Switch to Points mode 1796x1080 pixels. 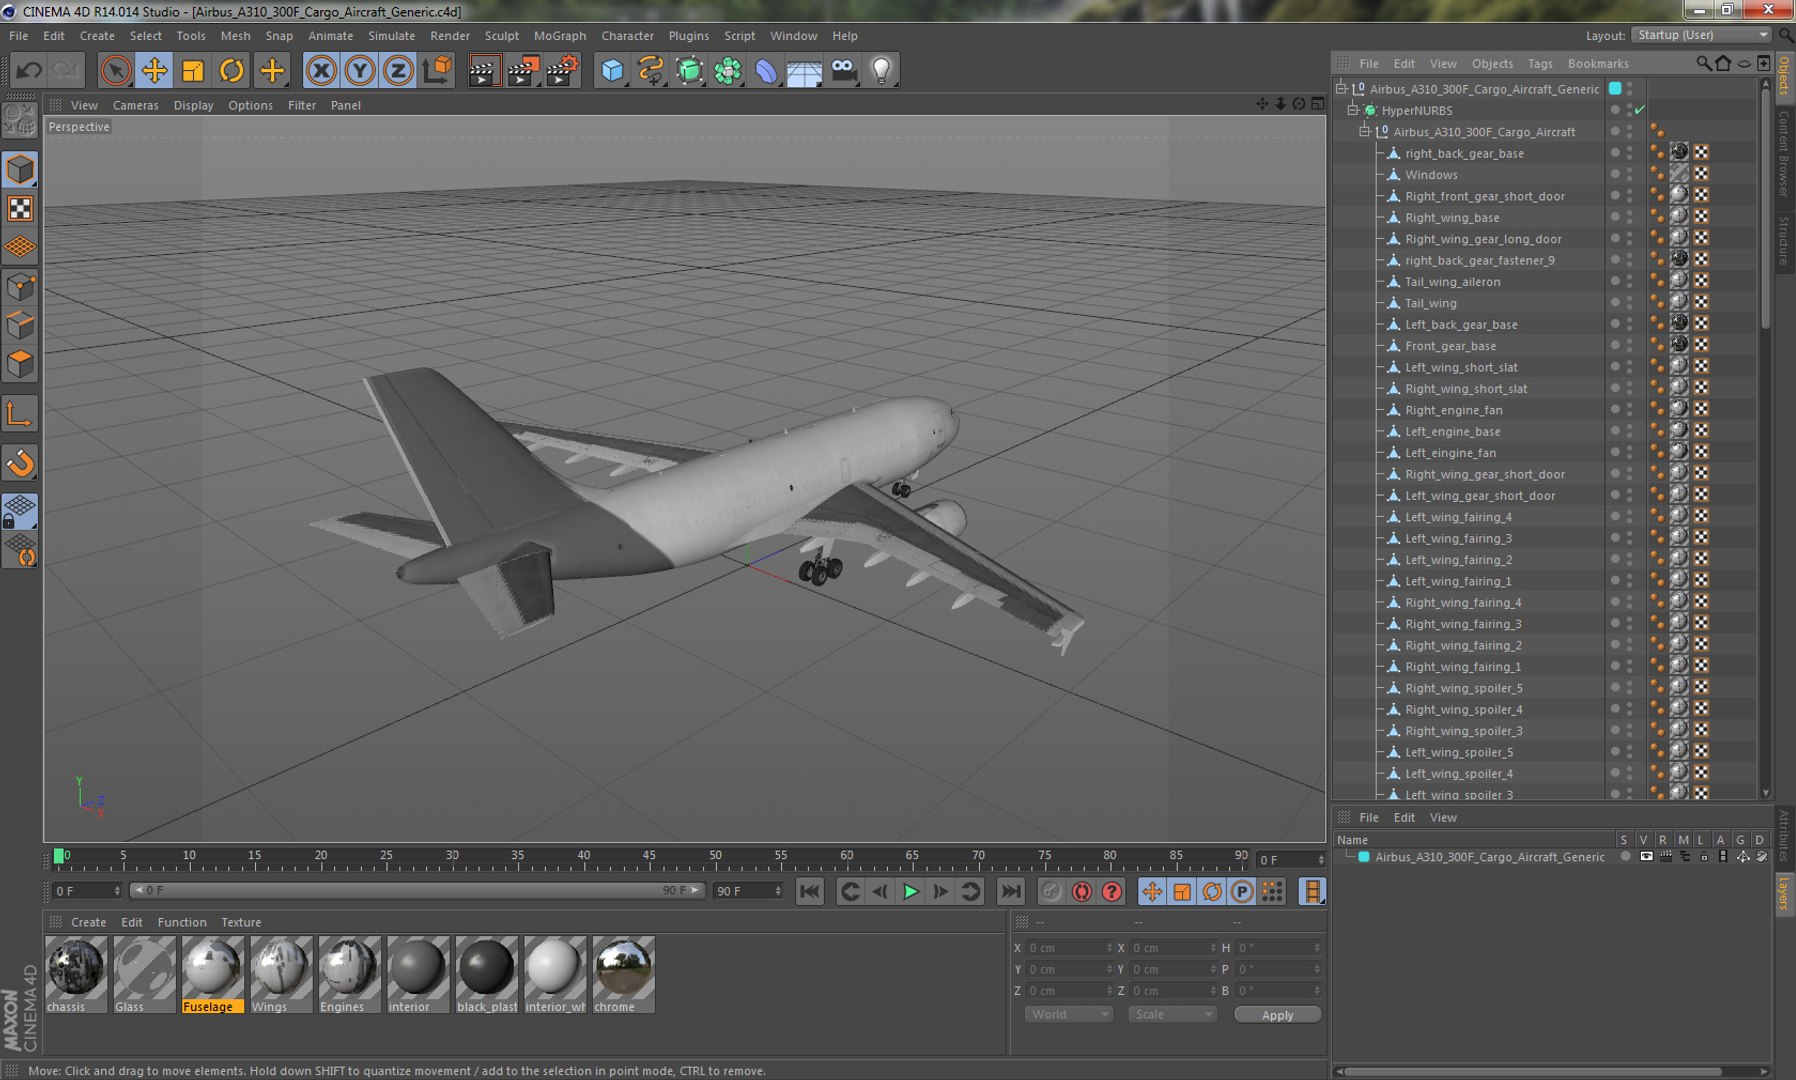pyautogui.click(x=20, y=287)
